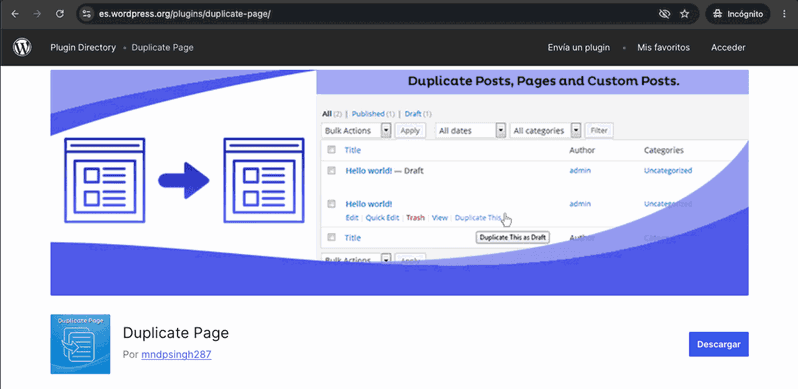This screenshot has height=389, width=798.
Task: Click the Categories column header
Action: click(664, 150)
